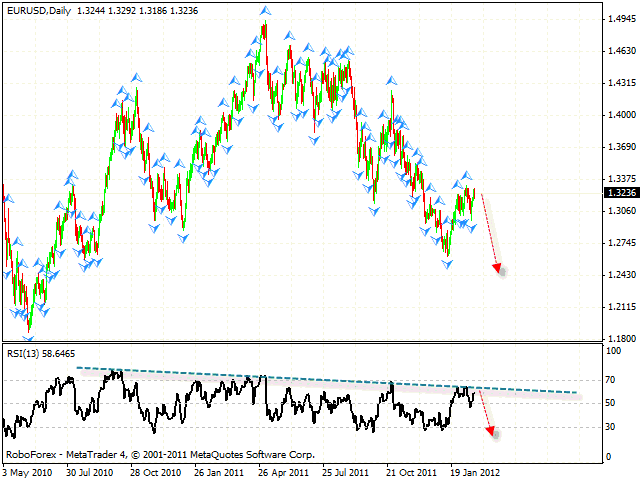Viewport: 640px width, 480px height.
Task: Click the RoboForex MetaTrader 4 copyright text
Action: tap(158, 453)
